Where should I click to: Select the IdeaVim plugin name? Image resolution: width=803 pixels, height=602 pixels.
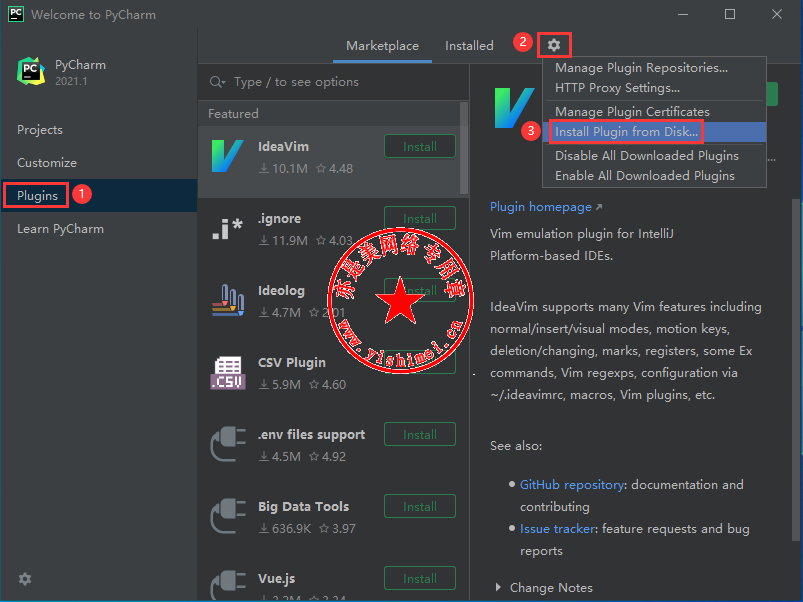coord(283,147)
